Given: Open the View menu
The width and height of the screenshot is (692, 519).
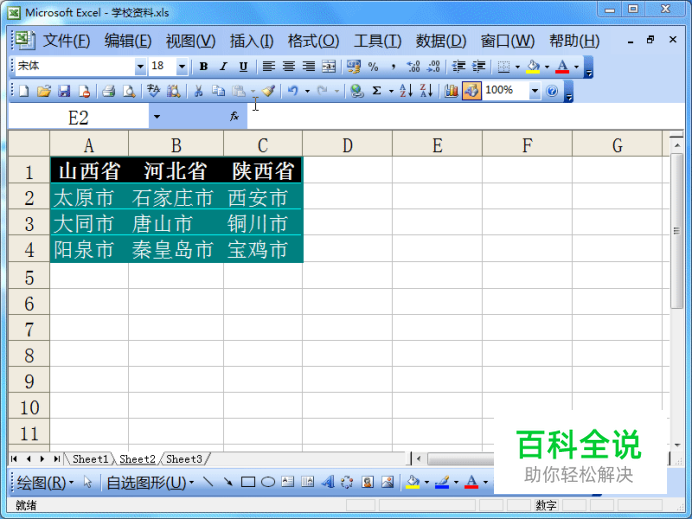Looking at the screenshot, I should click(191, 41).
